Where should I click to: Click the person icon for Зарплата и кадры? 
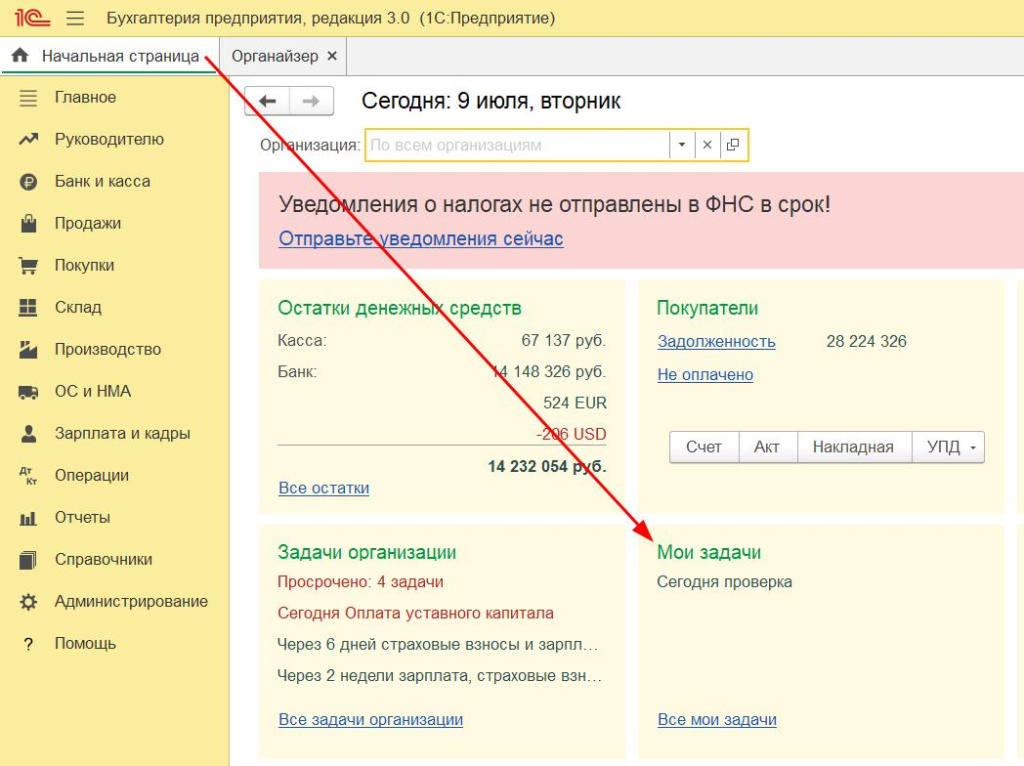[29, 434]
